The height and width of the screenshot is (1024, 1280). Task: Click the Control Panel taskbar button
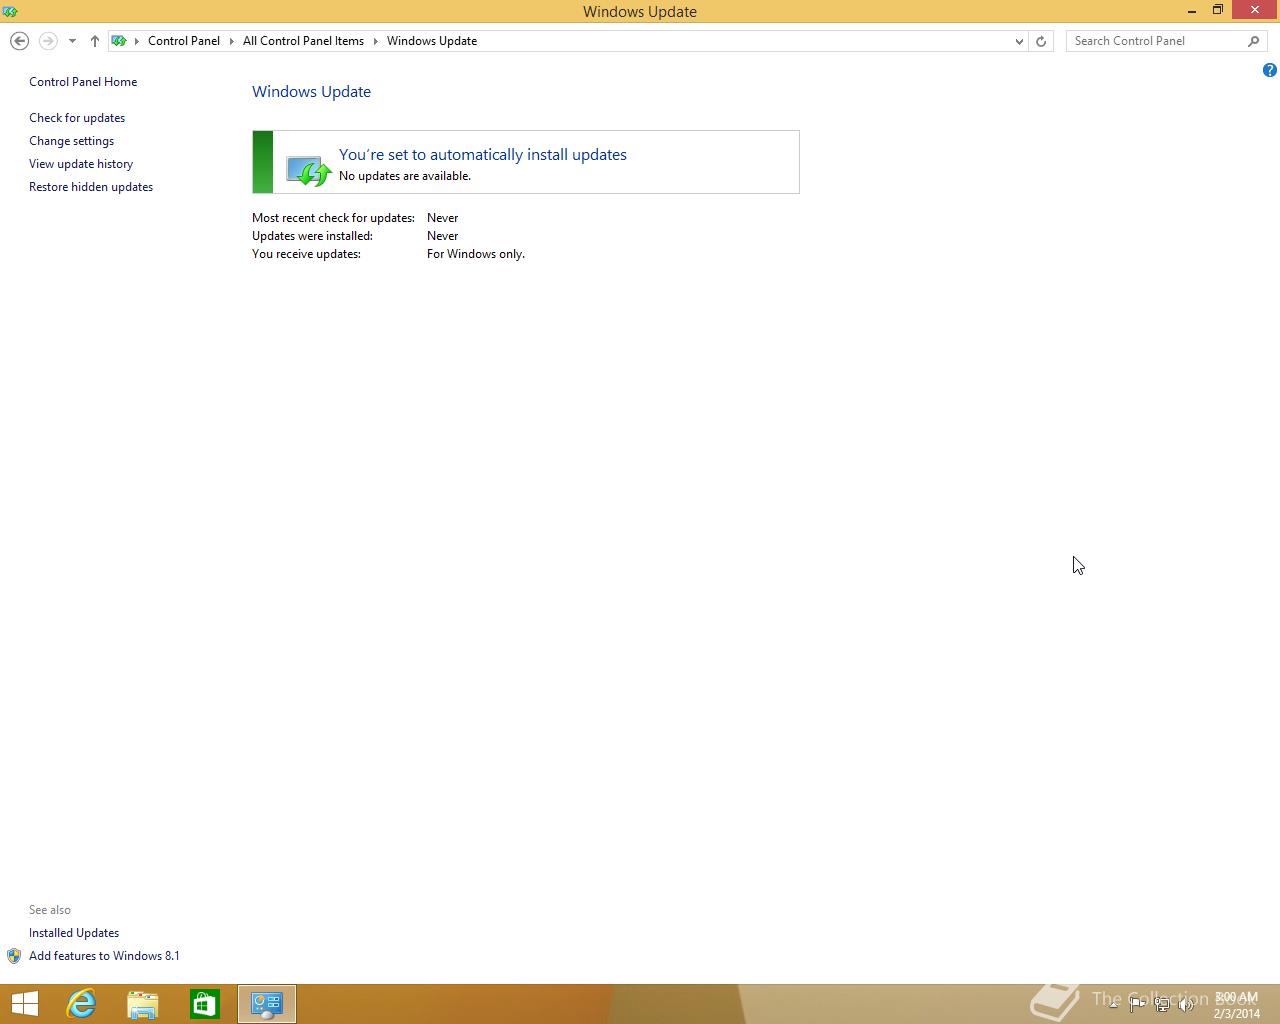coord(267,1003)
